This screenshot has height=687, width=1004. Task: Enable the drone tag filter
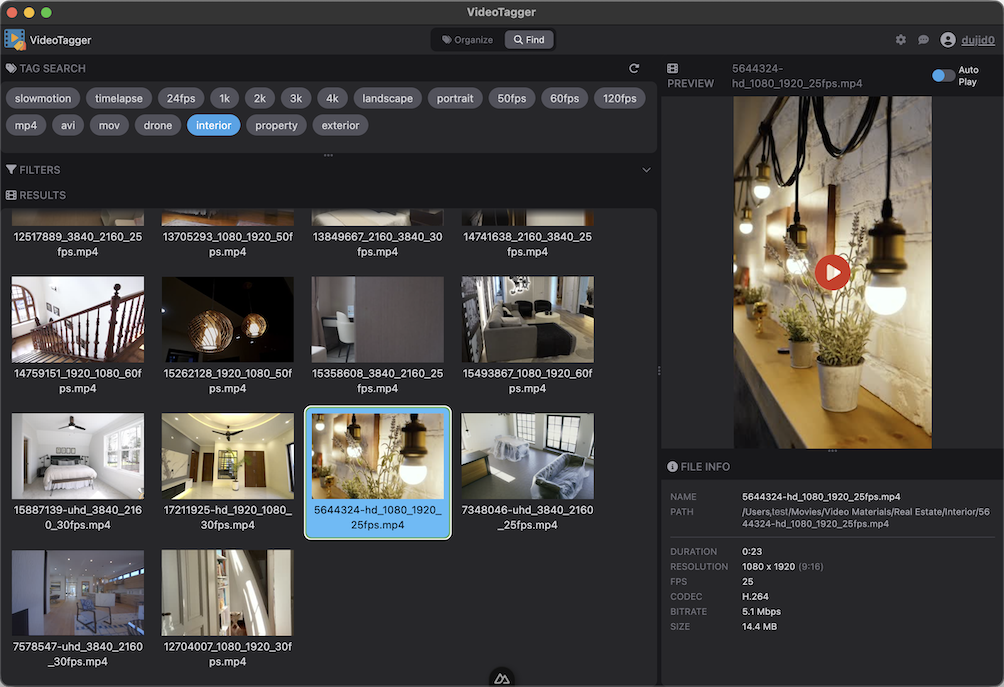pyautogui.click(x=158, y=124)
